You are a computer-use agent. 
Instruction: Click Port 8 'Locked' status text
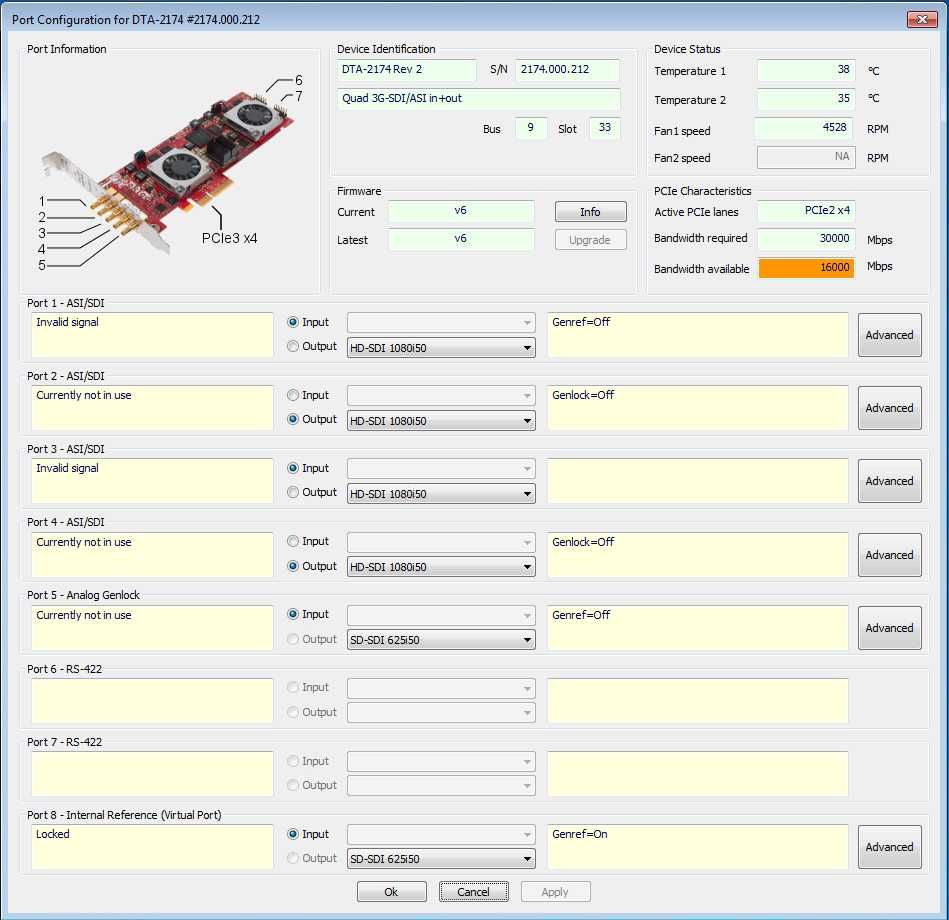tap(53, 834)
